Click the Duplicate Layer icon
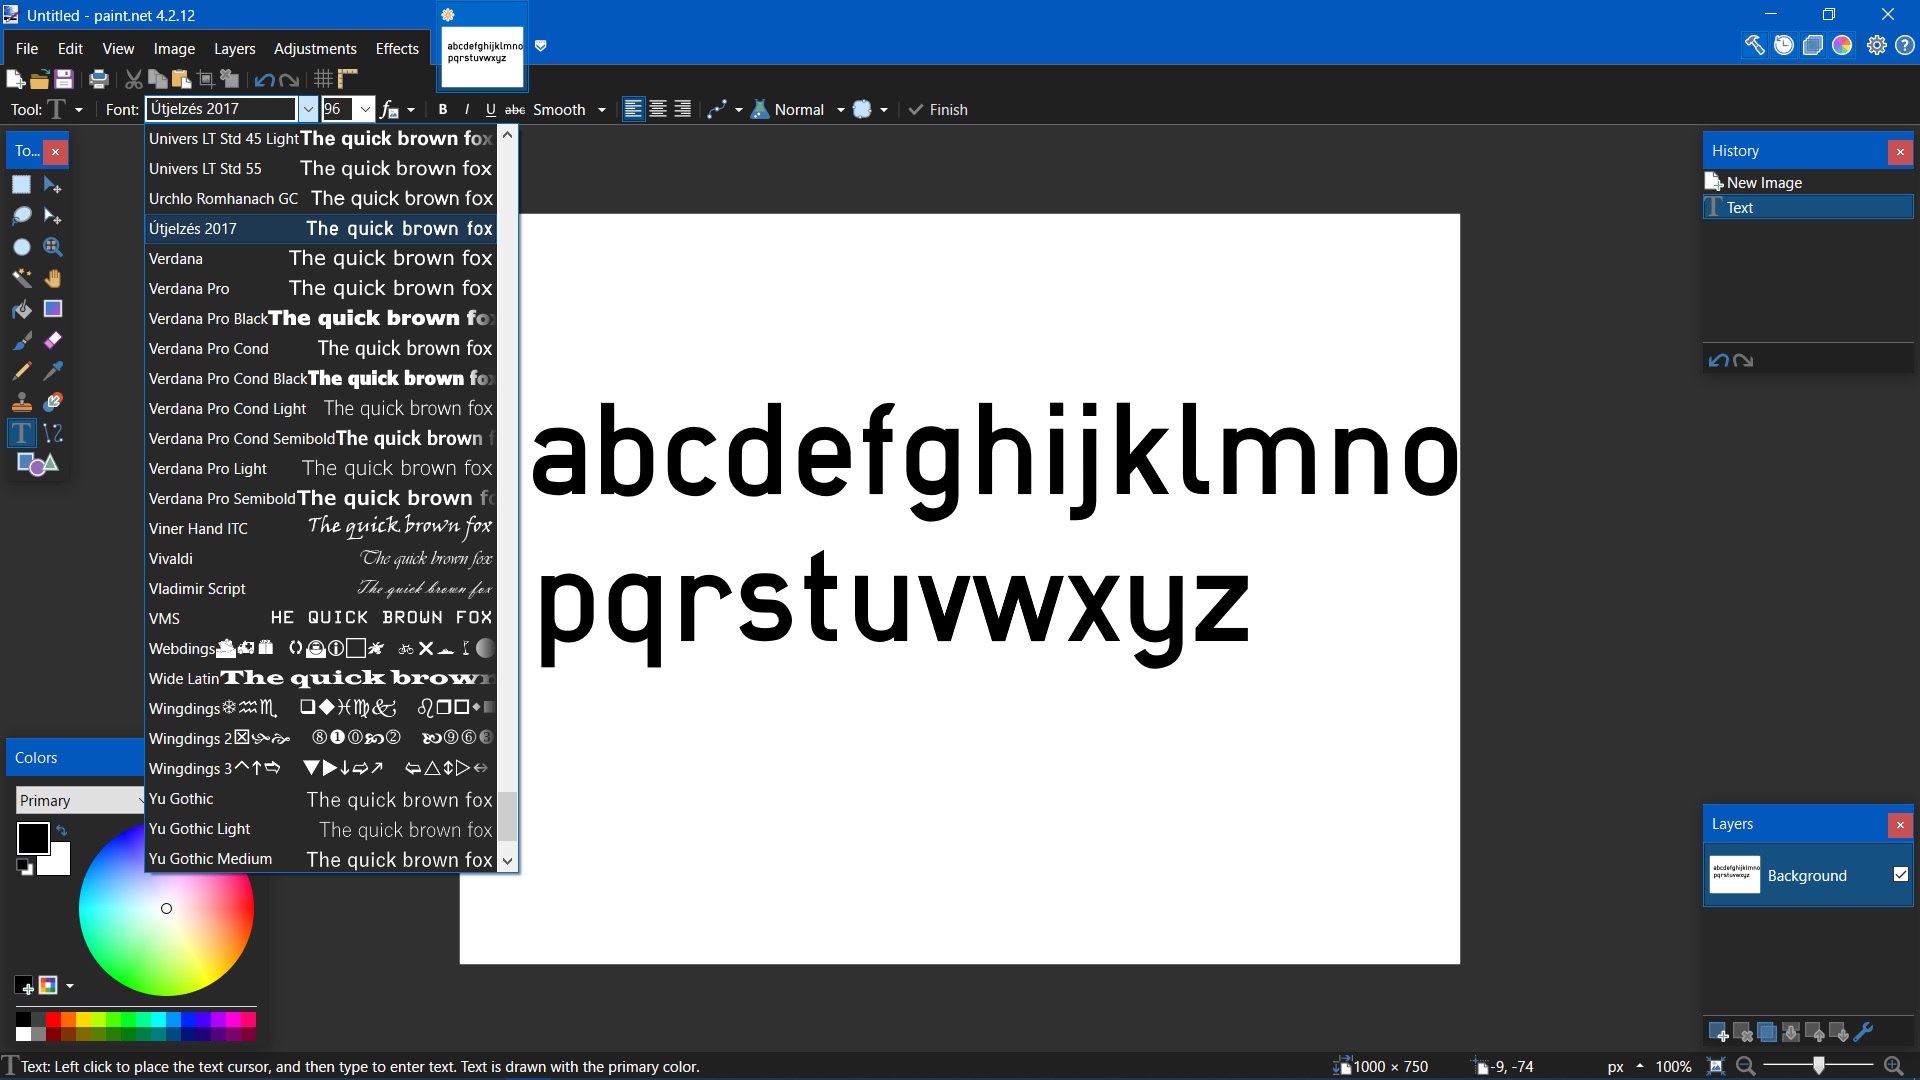Screen dimensions: 1920x1080 point(1767,1032)
